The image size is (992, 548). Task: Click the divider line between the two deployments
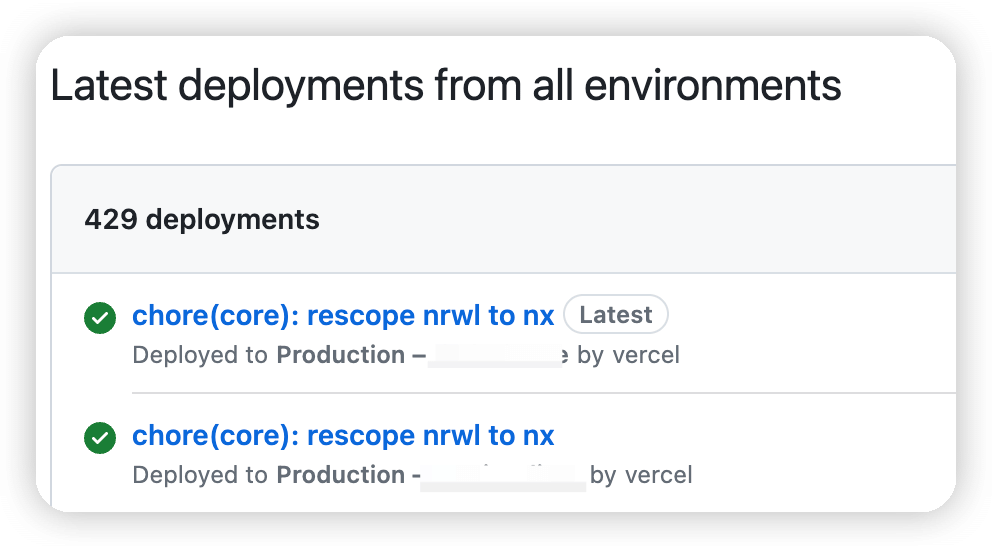pos(543,393)
